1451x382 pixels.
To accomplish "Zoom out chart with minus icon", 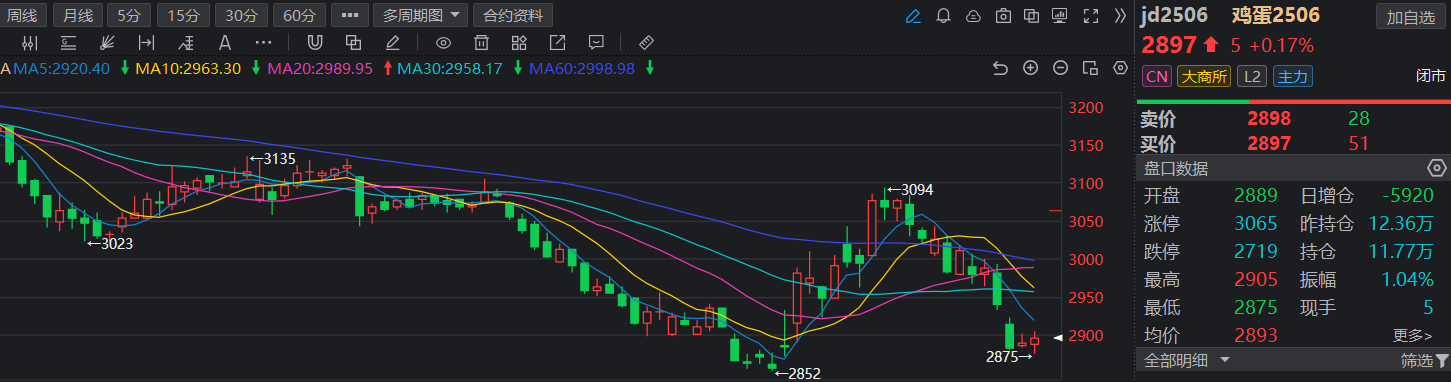I will coord(1060,68).
